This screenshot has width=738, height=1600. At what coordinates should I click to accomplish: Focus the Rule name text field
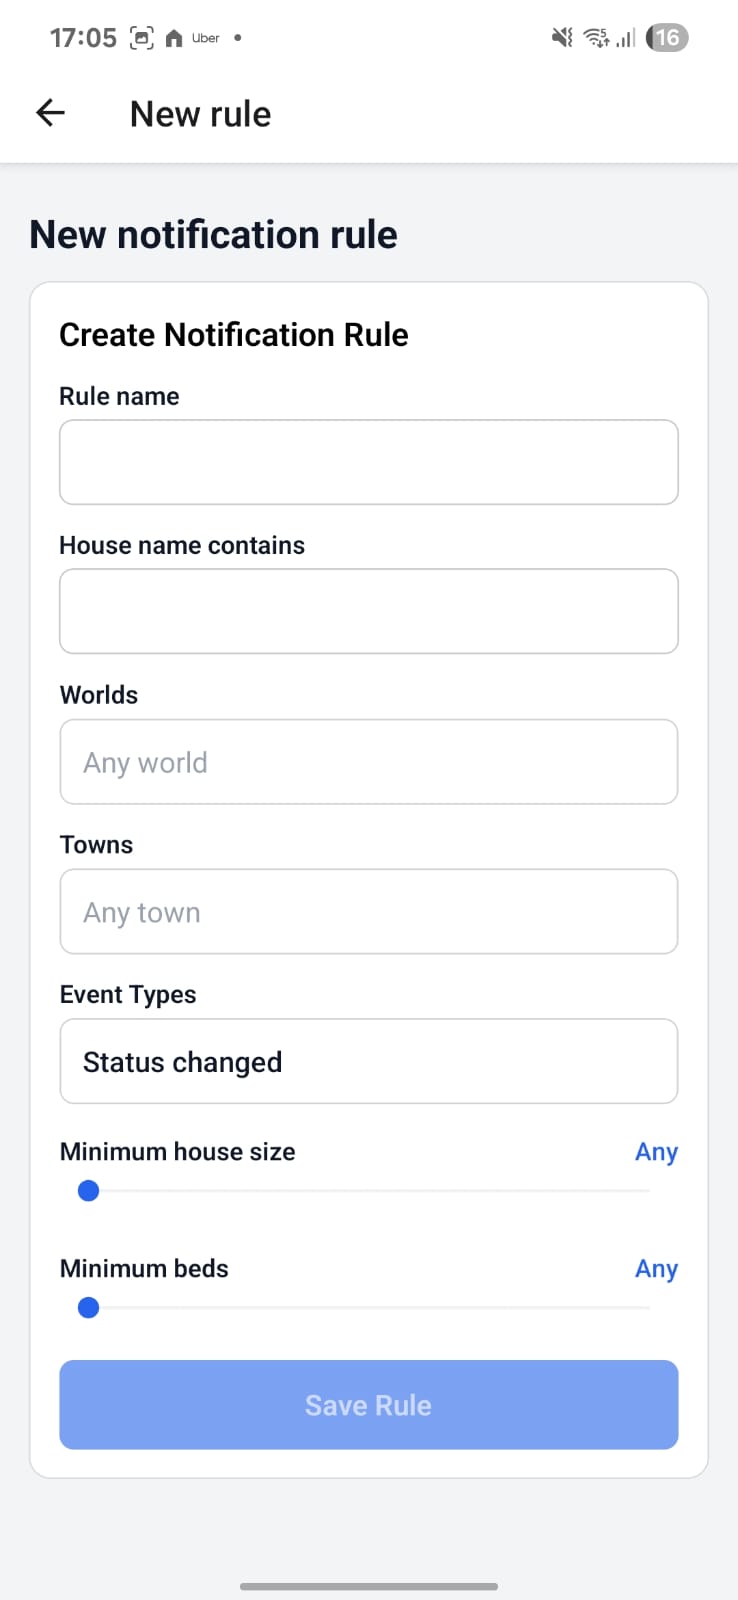click(x=369, y=462)
